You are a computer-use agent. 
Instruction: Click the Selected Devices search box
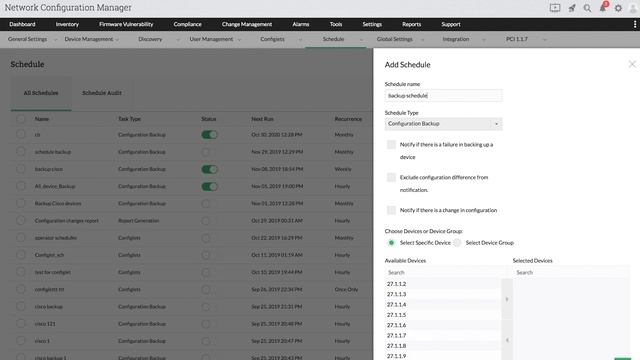point(571,272)
